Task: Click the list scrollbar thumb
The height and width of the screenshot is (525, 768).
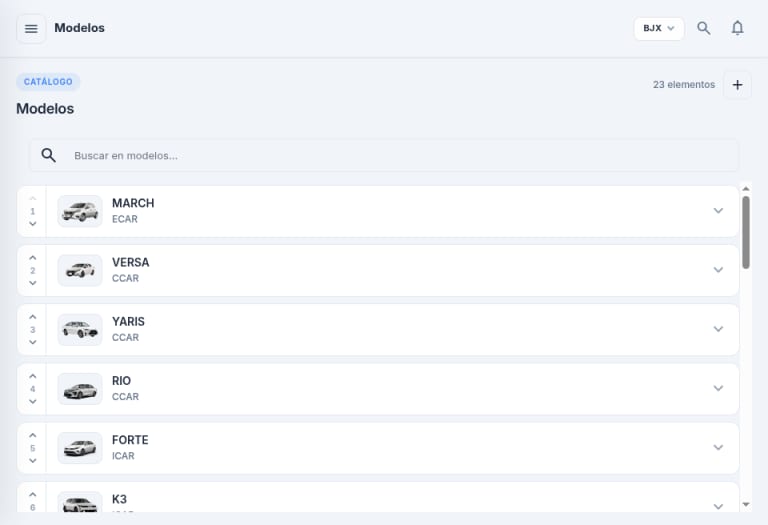Action: [x=745, y=233]
